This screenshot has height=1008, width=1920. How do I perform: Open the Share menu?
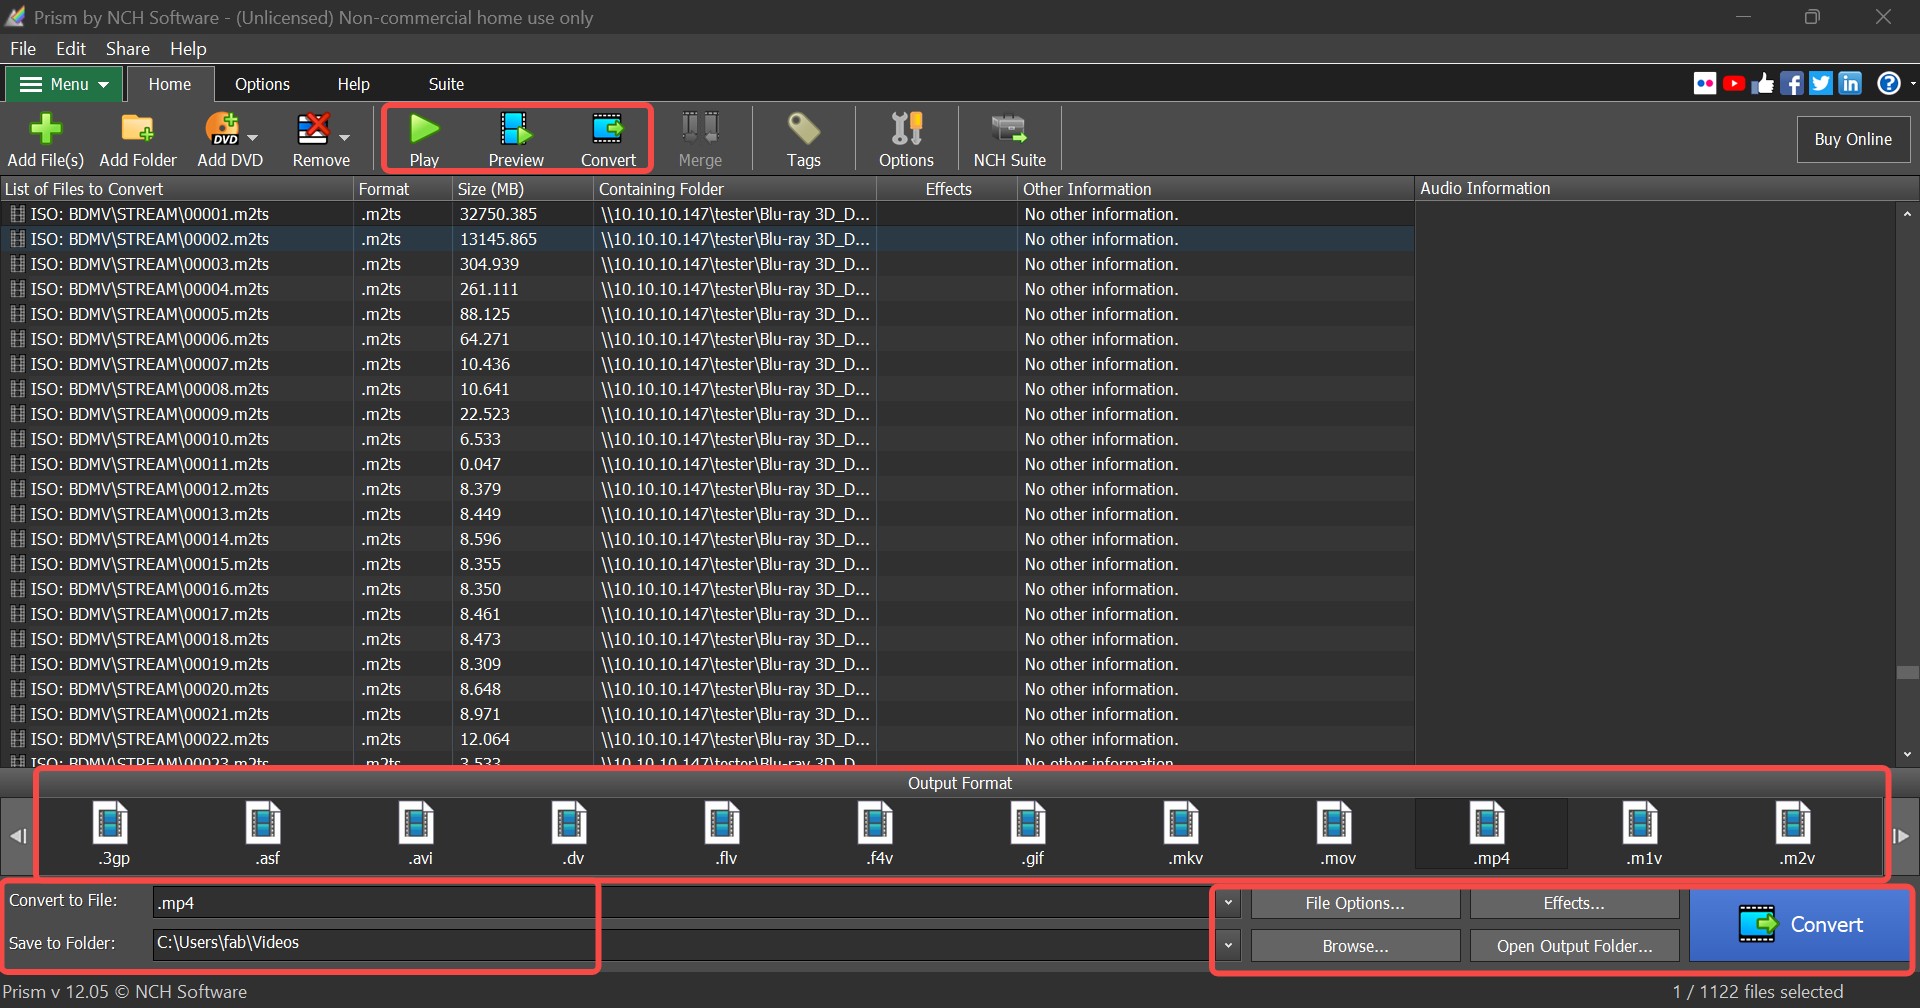tap(128, 48)
